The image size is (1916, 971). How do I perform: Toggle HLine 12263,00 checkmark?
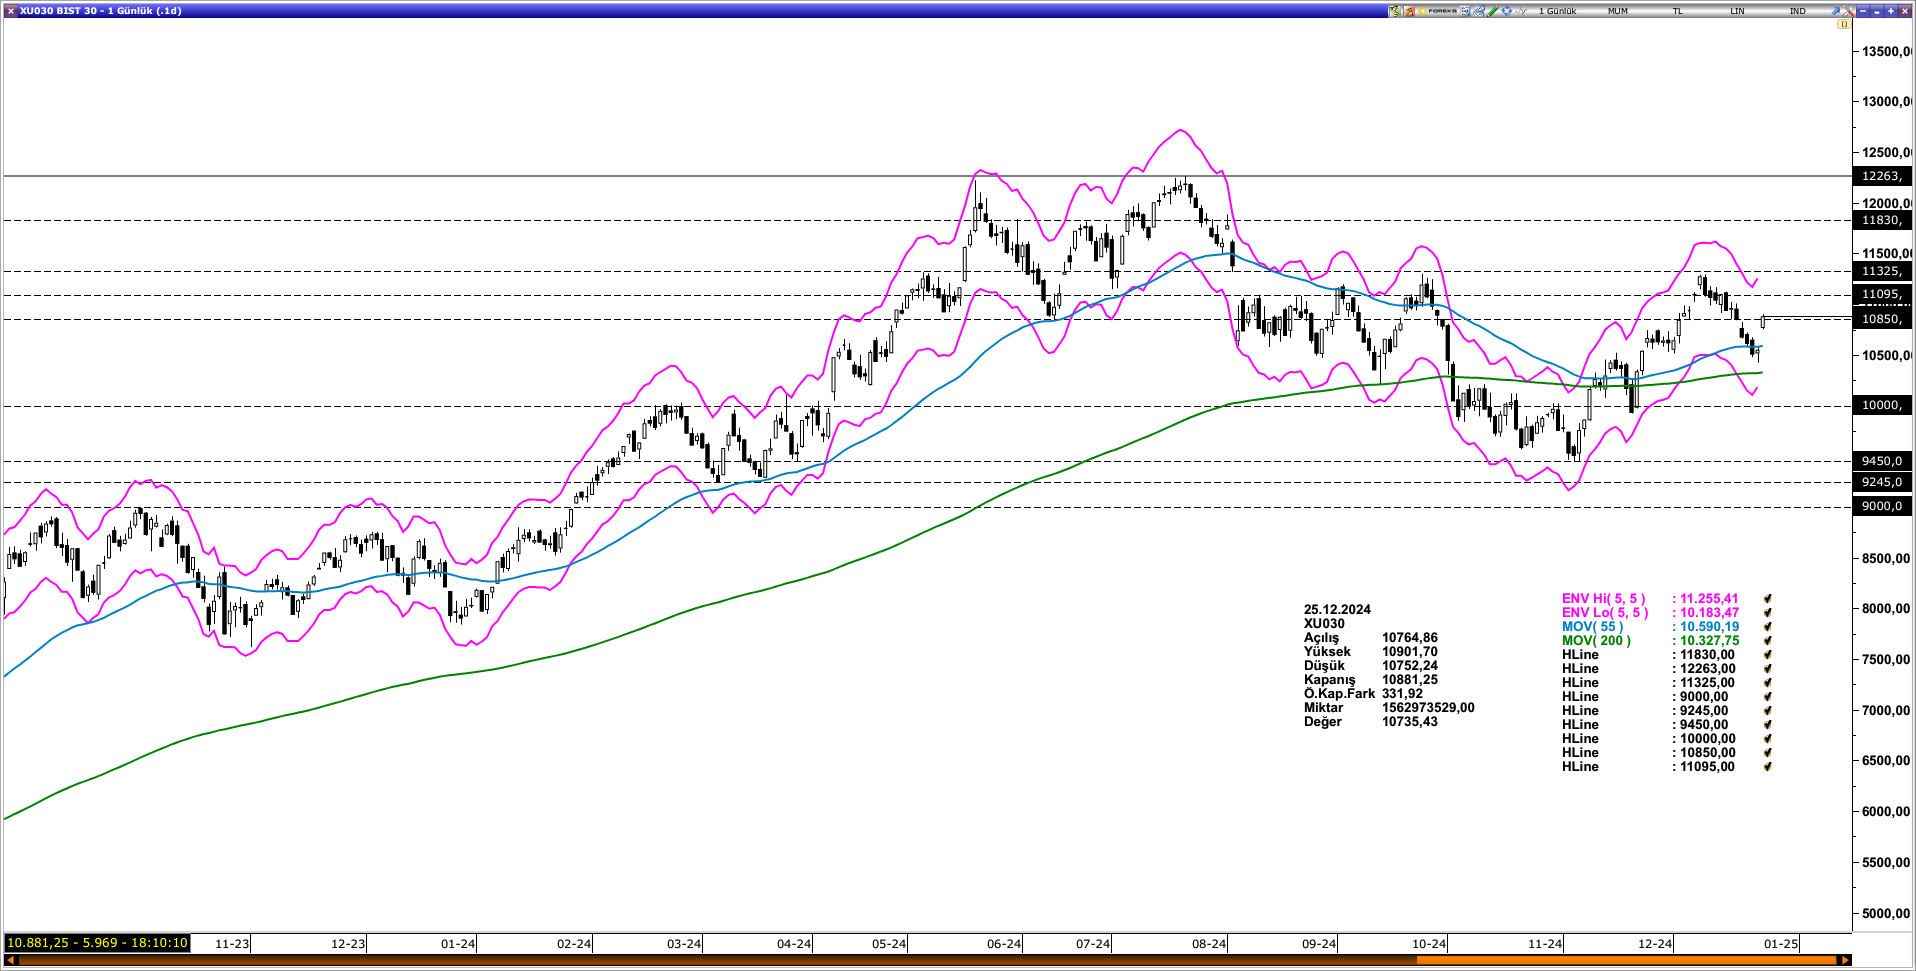tap(1768, 669)
